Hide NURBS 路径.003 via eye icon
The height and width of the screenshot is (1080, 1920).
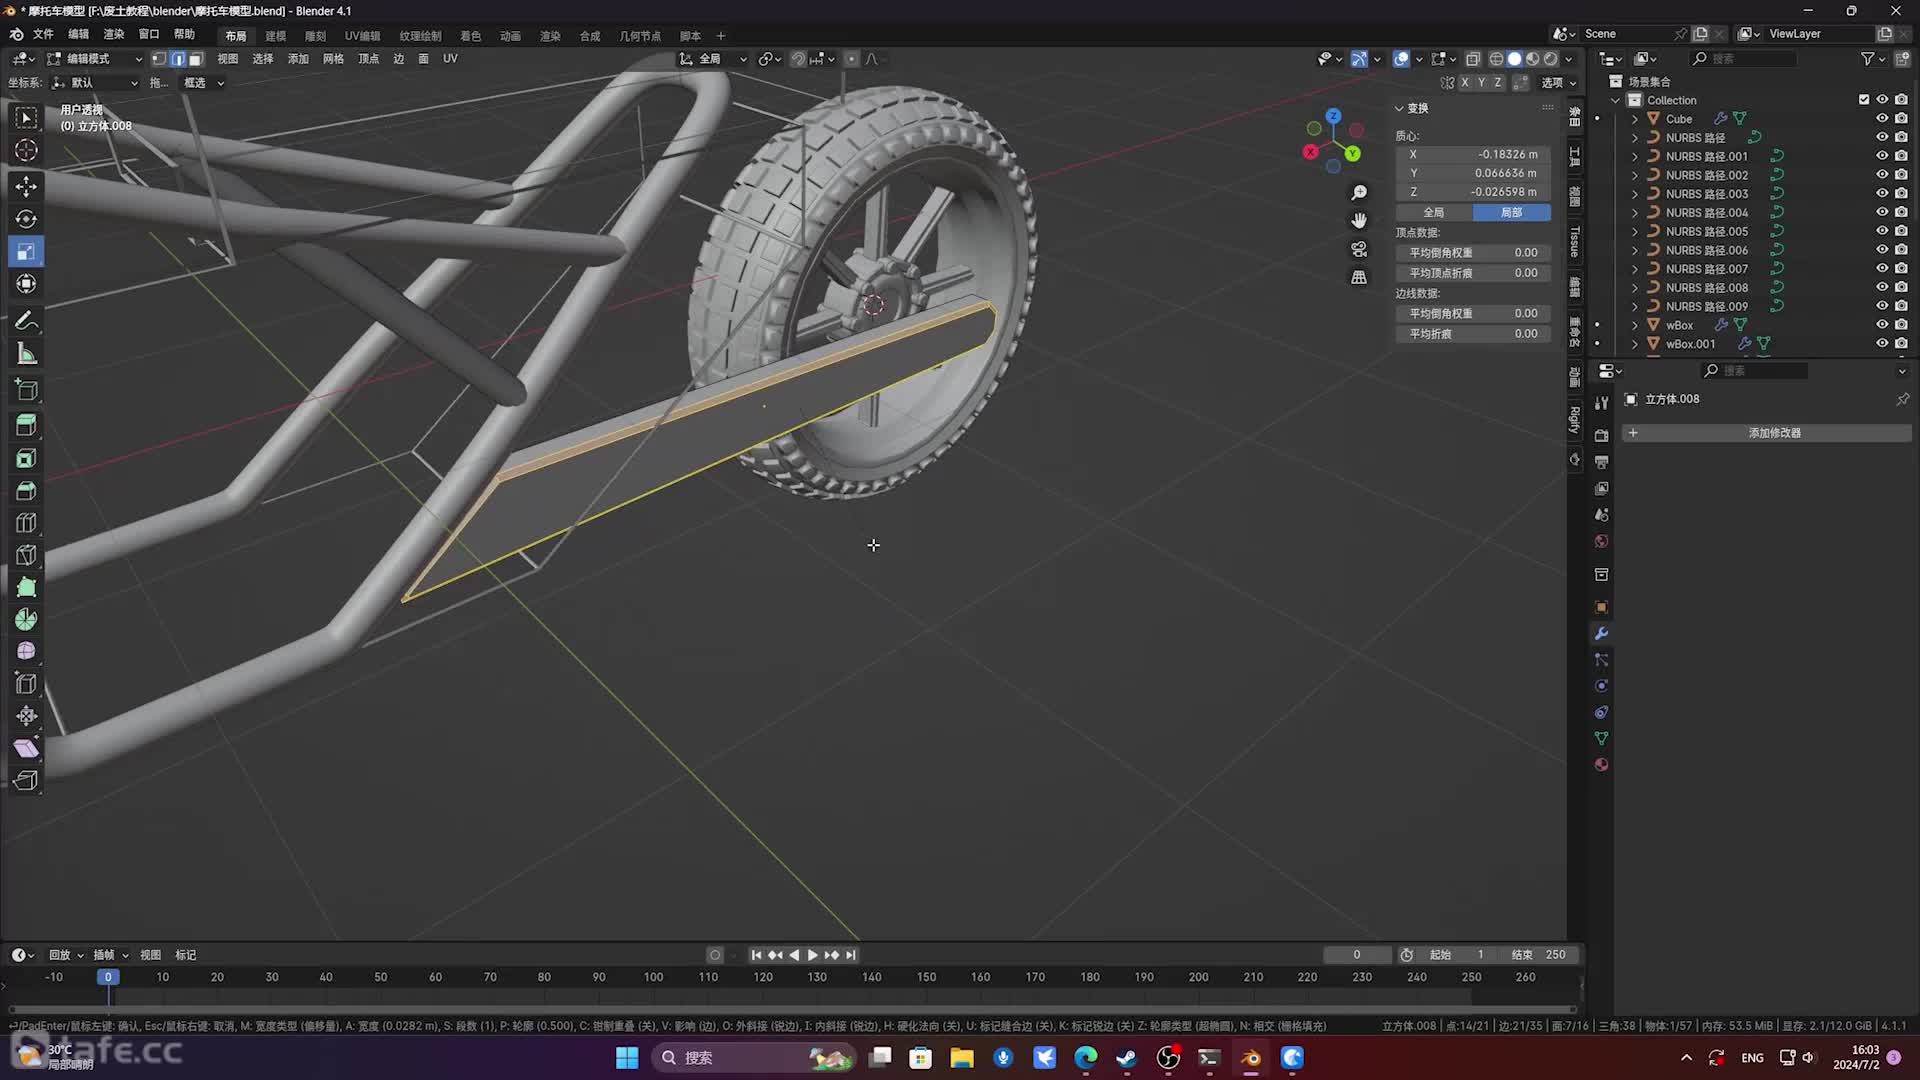click(1882, 193)
